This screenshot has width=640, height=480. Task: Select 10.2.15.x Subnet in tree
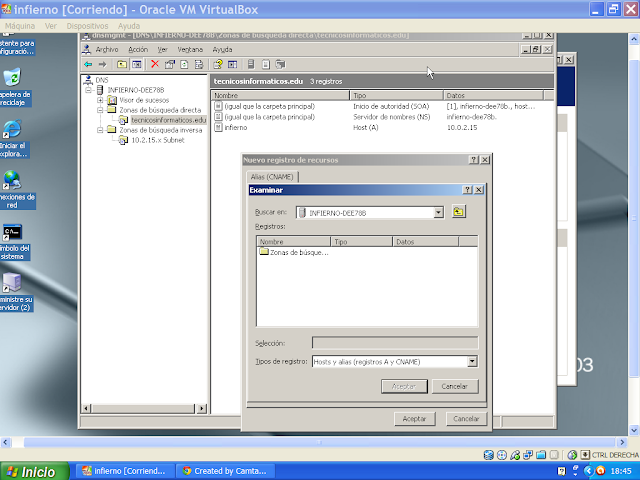point(158,140)
